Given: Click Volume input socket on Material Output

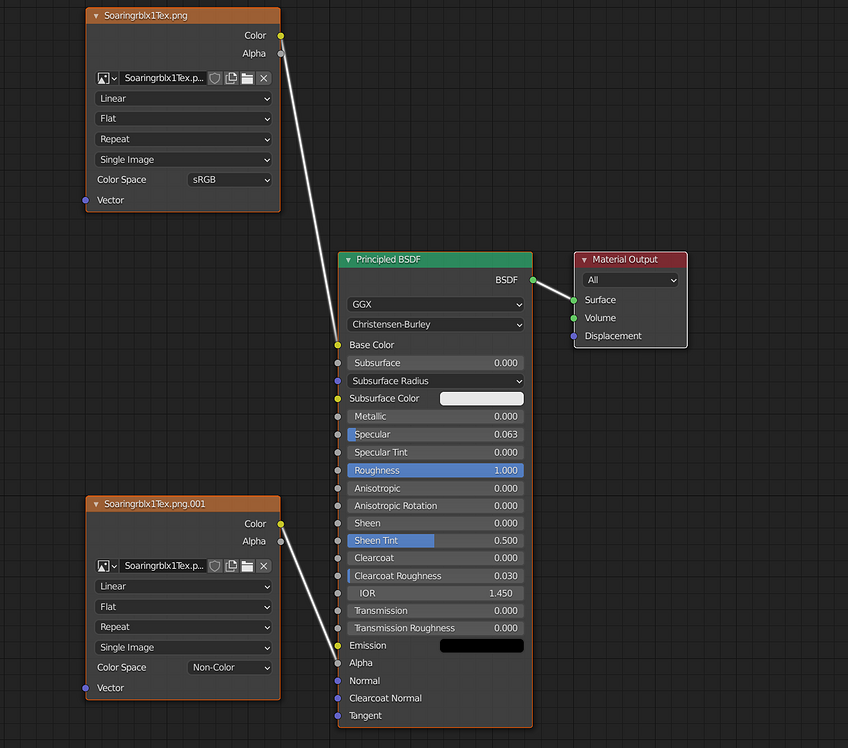Looking at the screenshot, I should pyautogui.click(x=574, y=319).
